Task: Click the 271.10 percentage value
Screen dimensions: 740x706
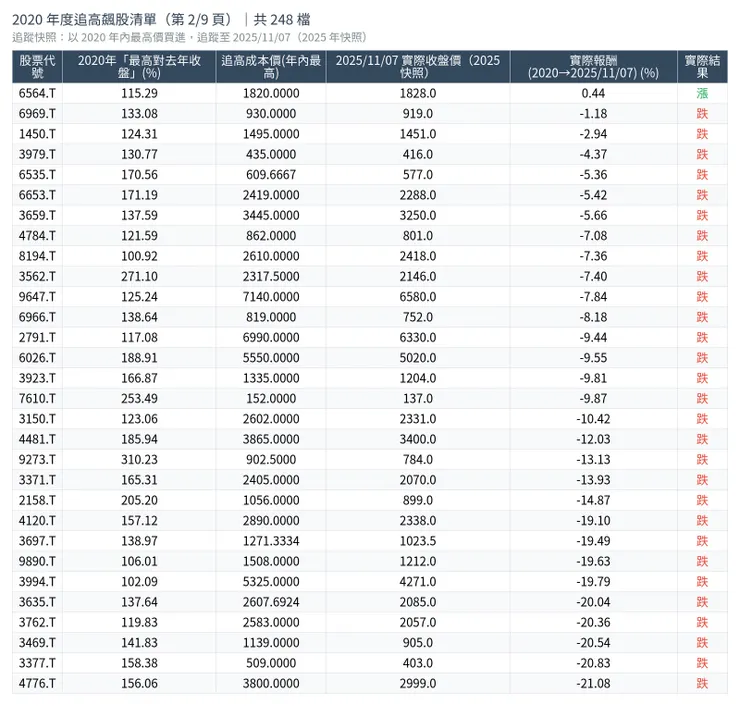Action: (139, 276)
